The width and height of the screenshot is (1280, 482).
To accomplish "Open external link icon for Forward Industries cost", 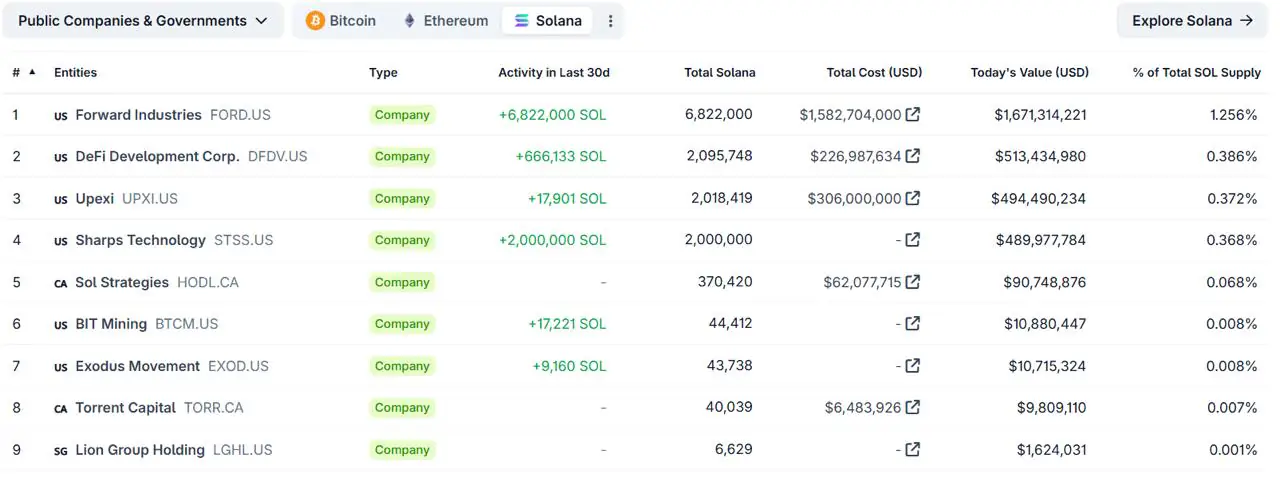I will (912, 115).
